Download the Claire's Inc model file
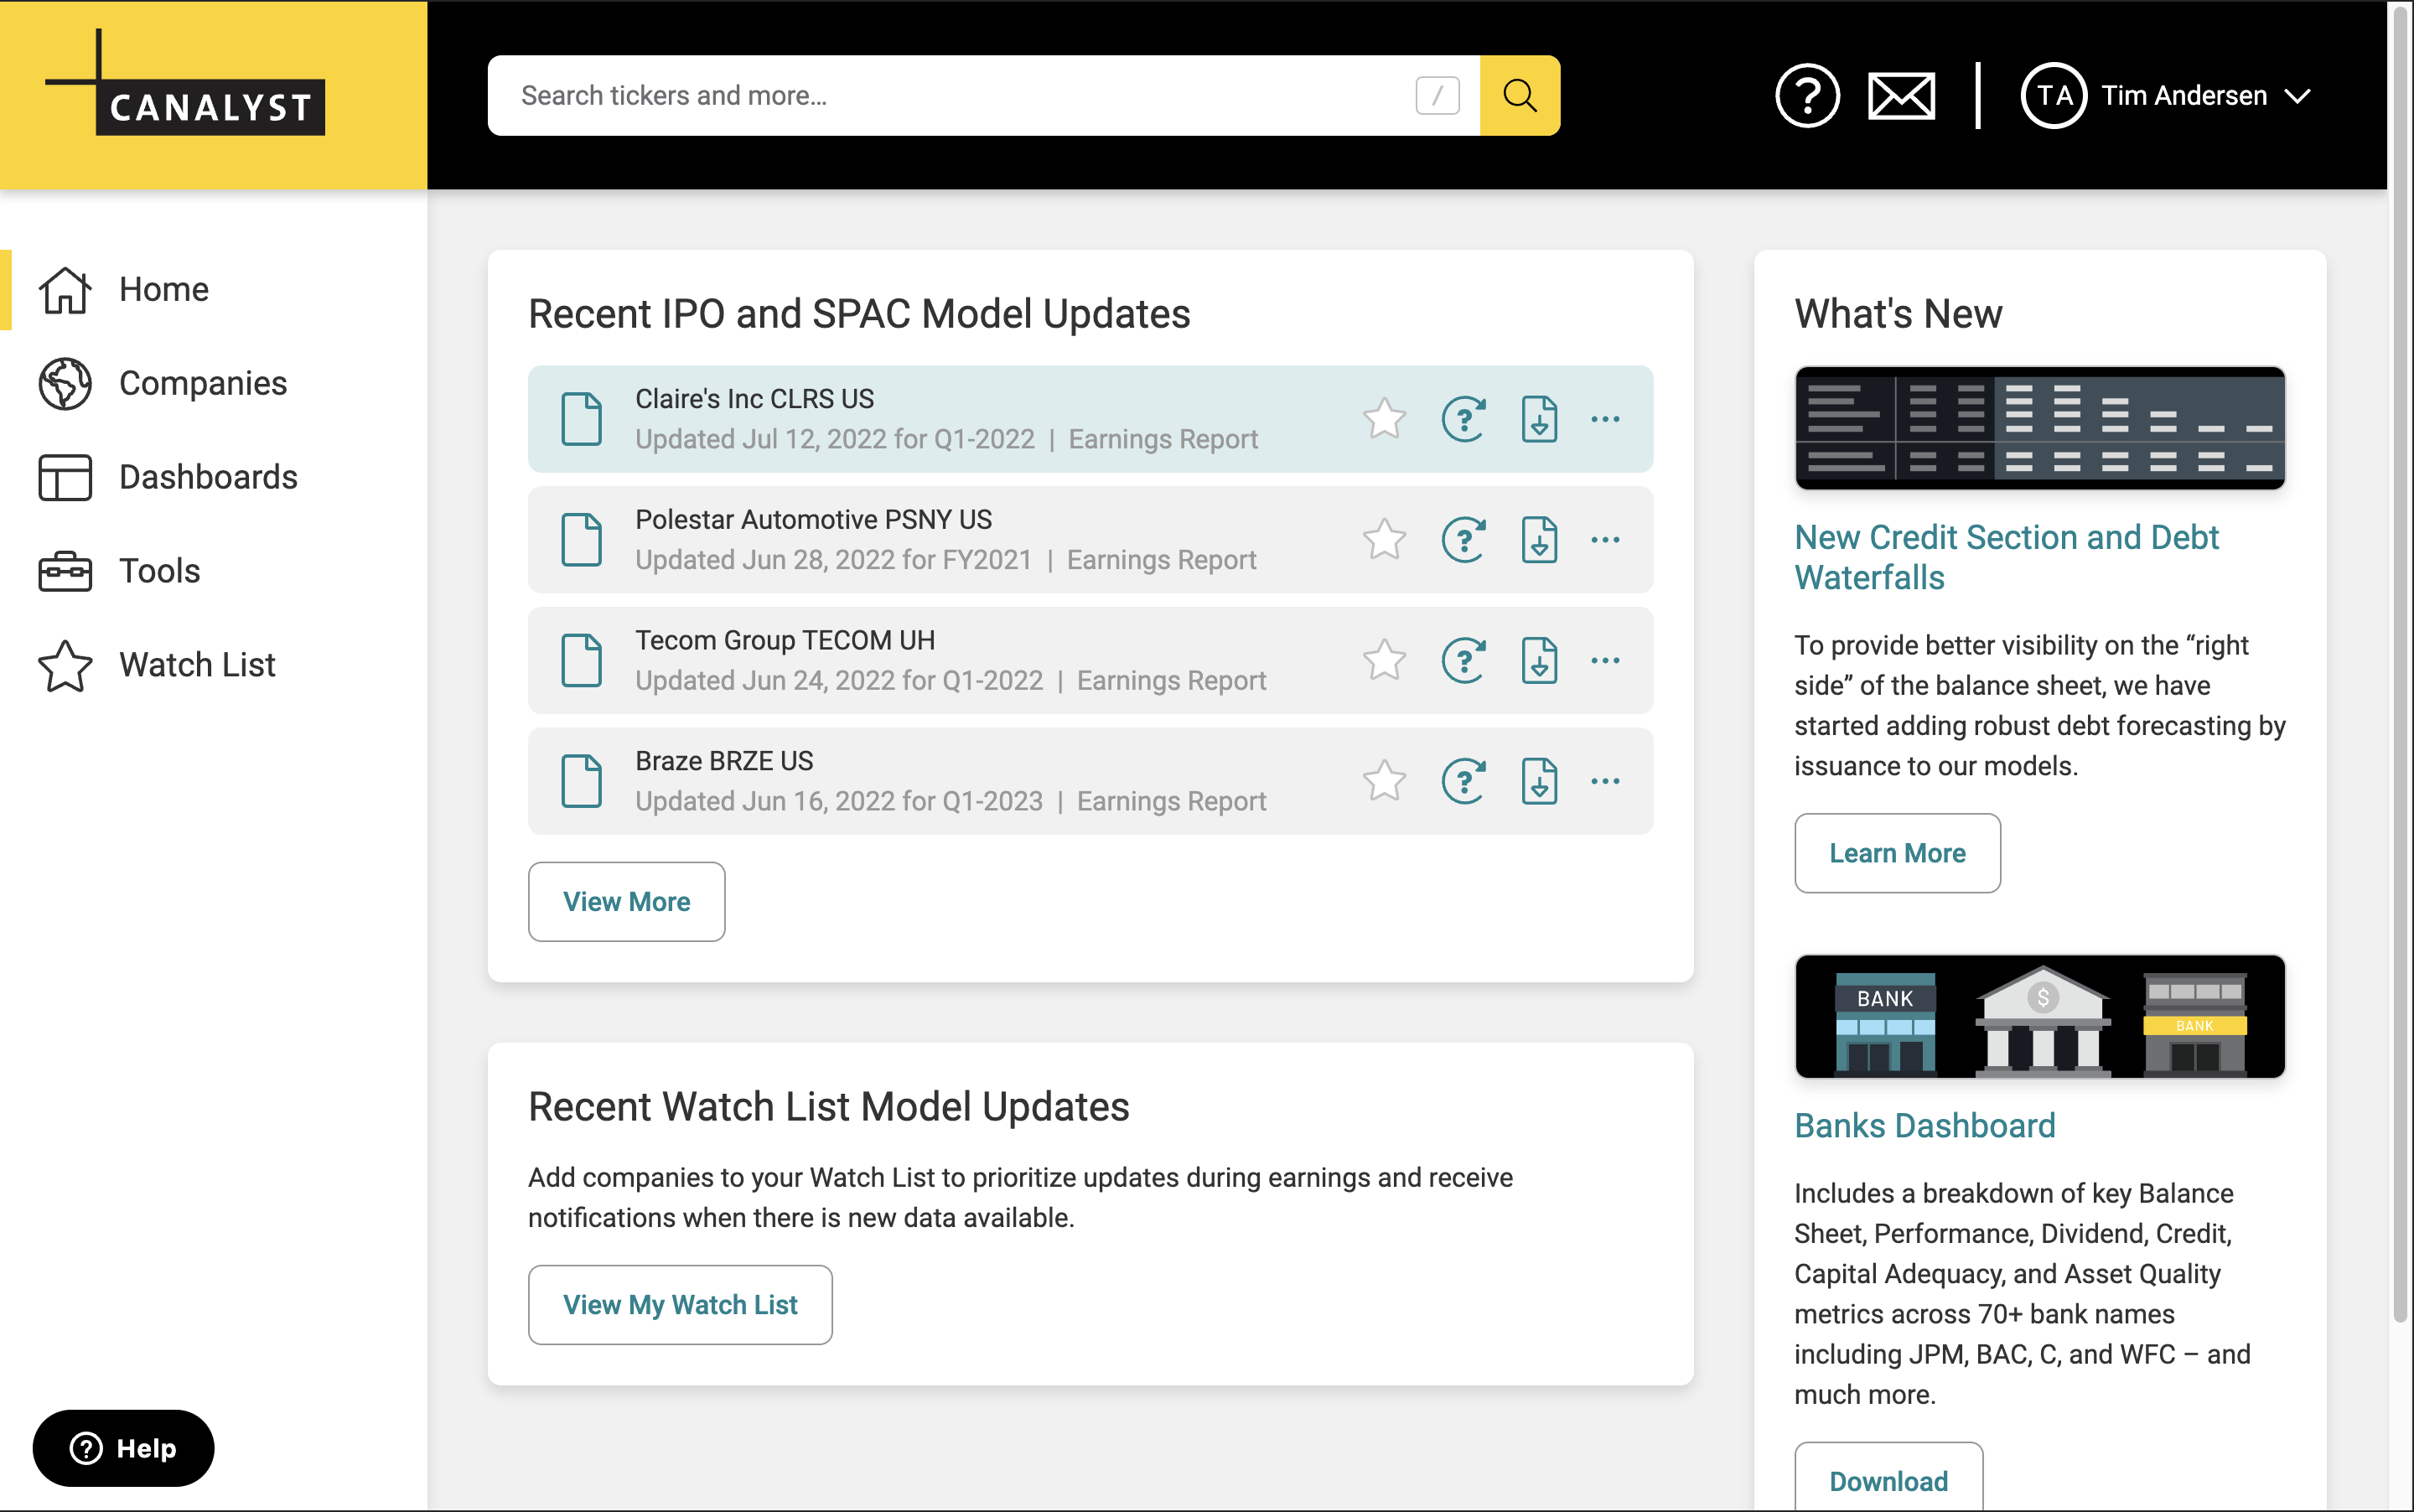 [x=1539, y=419]
